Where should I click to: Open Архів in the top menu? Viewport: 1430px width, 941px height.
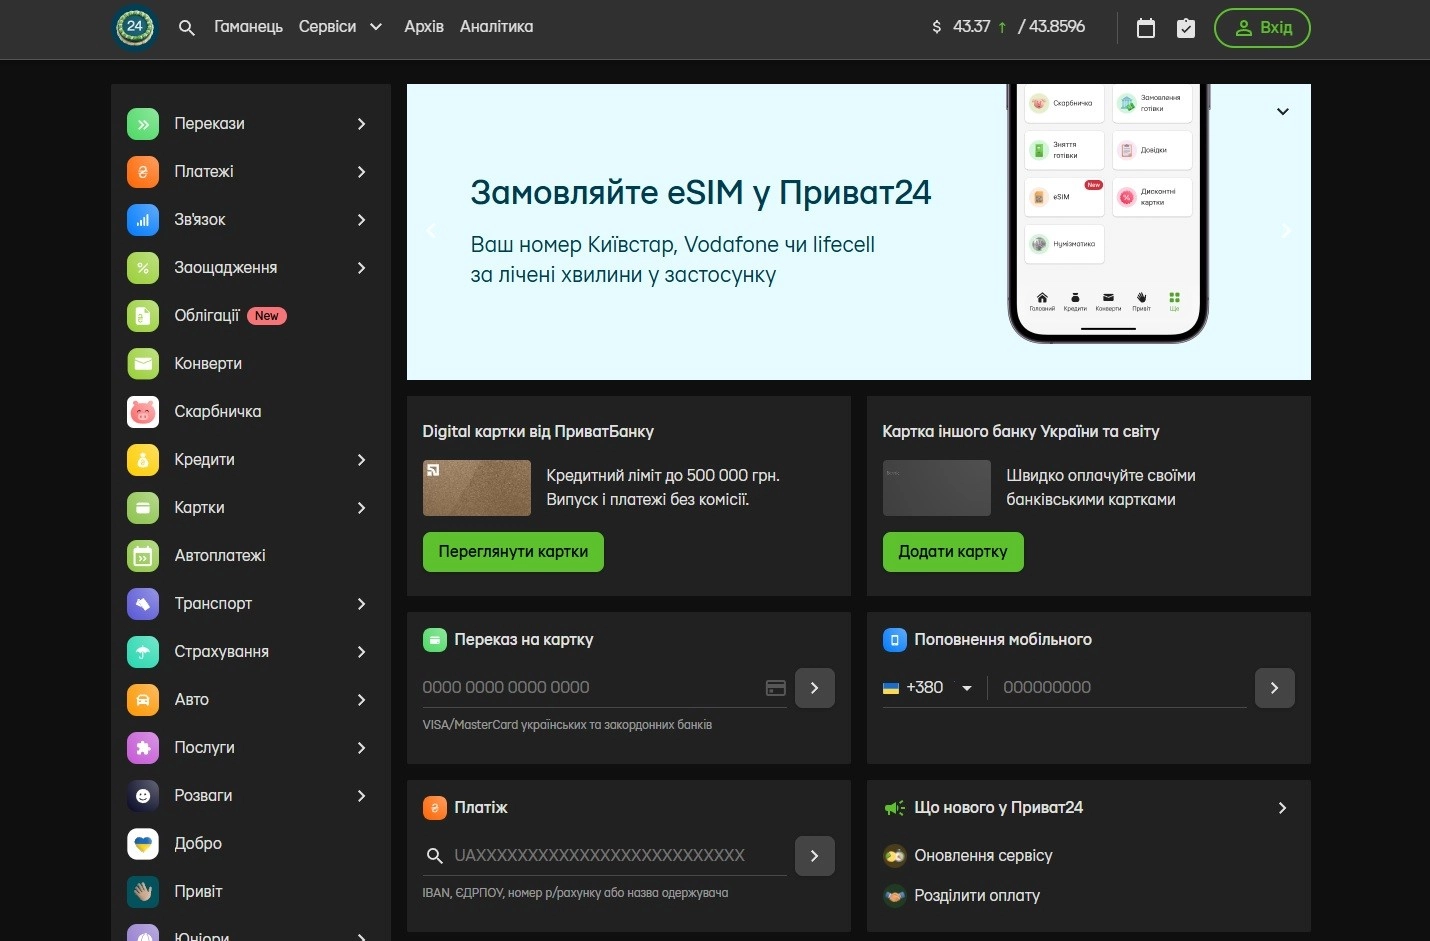424,27
